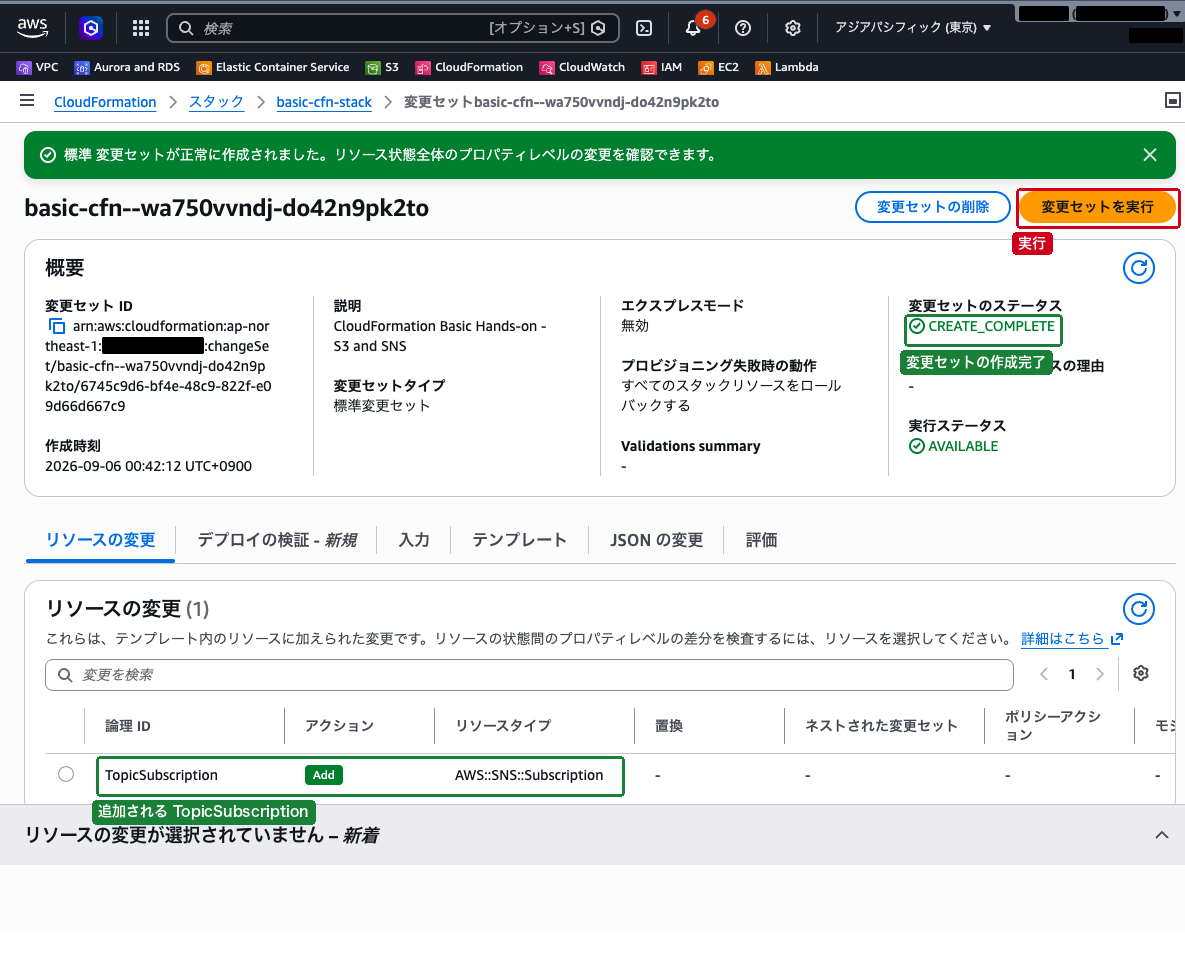Copy the change set ARN
Viewport: 1185px width, 967px height.
(57, 326)
